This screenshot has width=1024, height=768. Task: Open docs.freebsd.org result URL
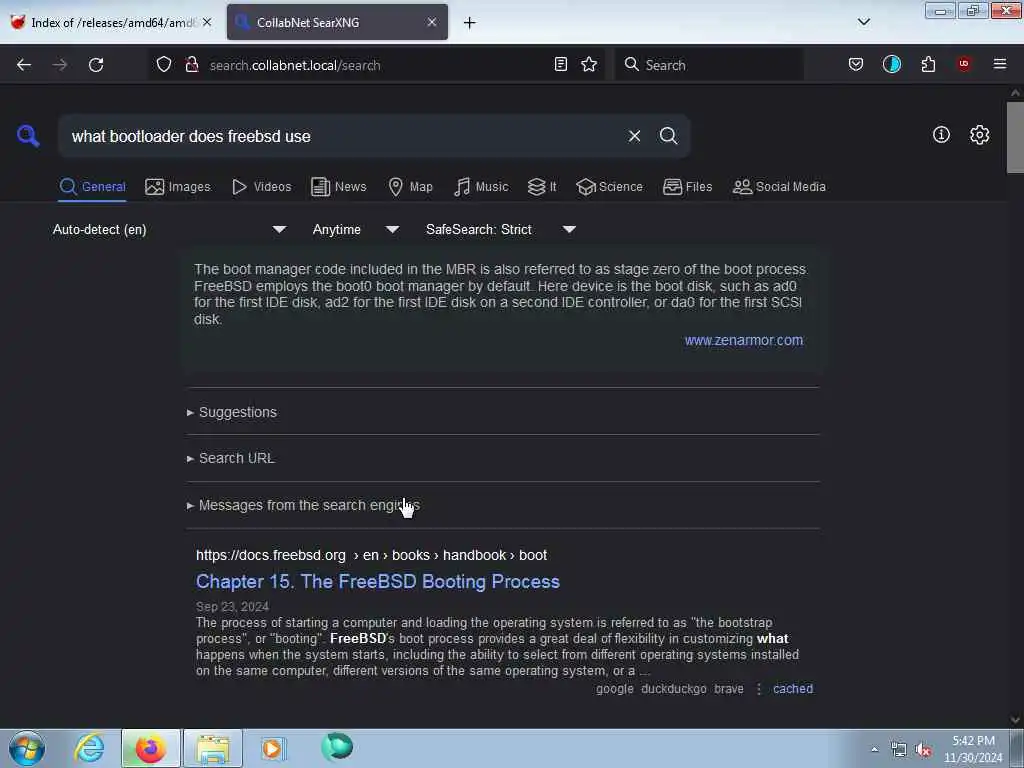[371, 555]
